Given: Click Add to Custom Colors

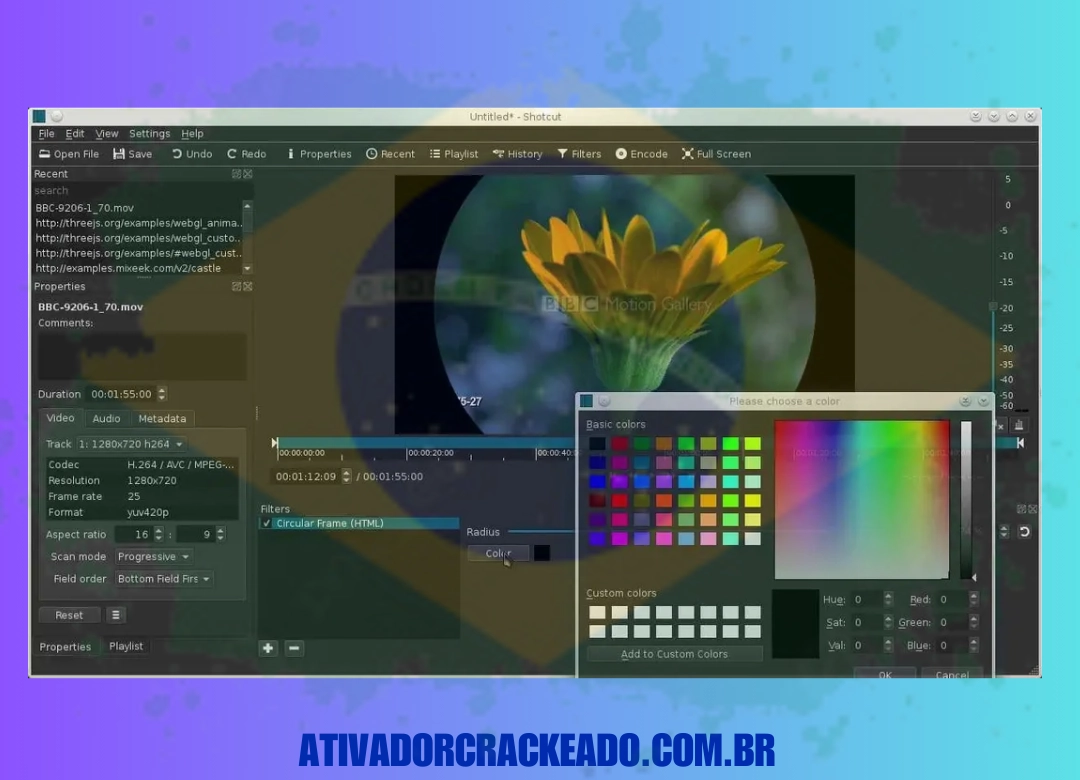Looking at the screenshot, I should click(674, 654).
